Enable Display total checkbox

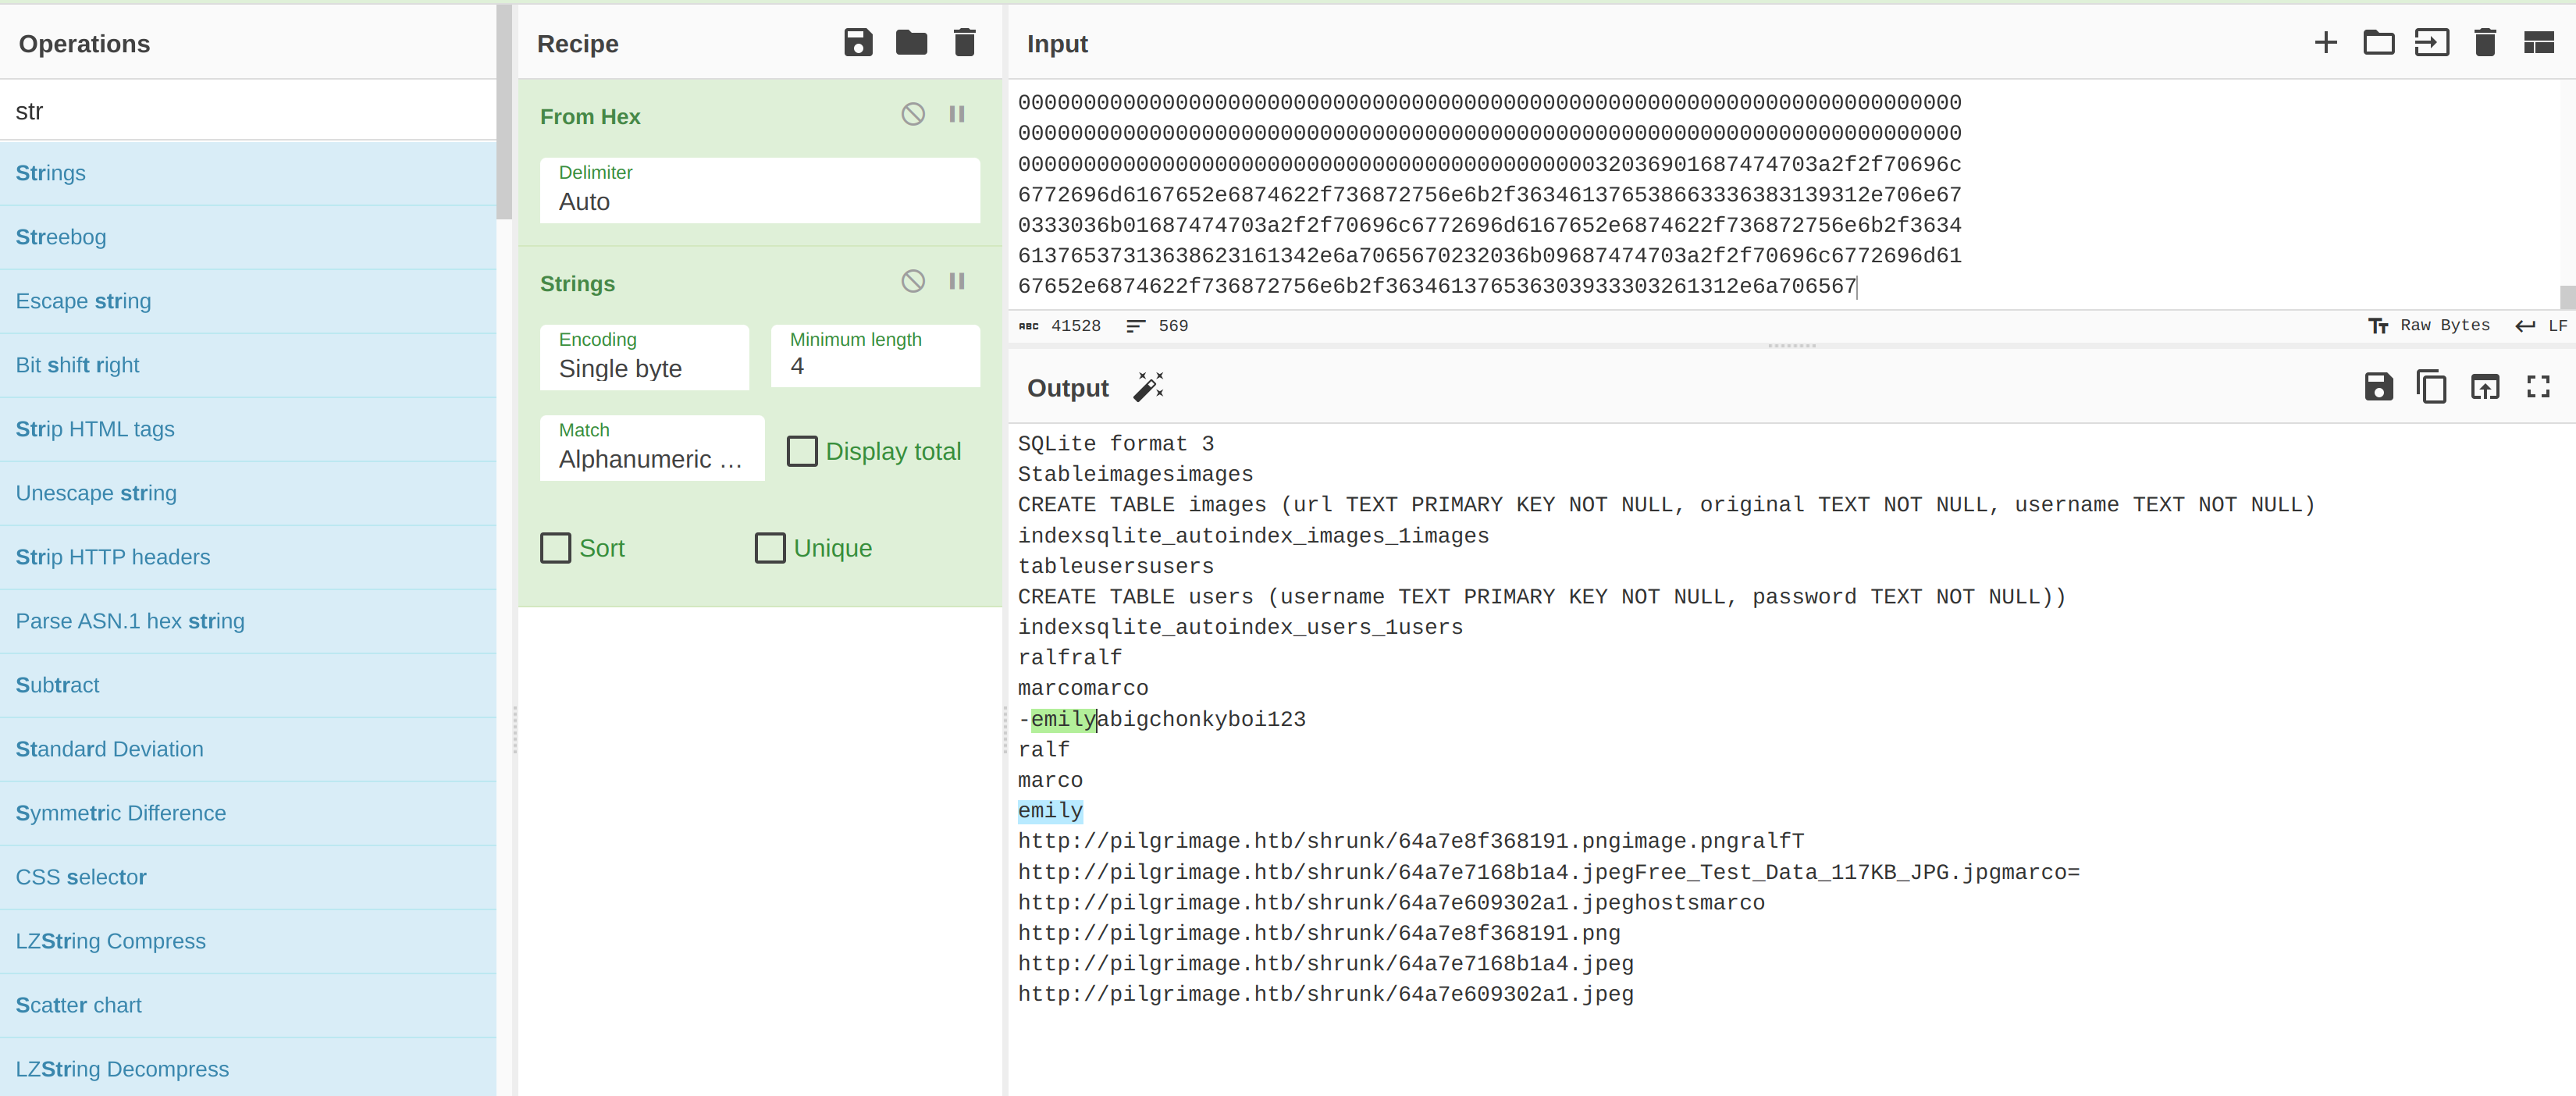point(801,451)
